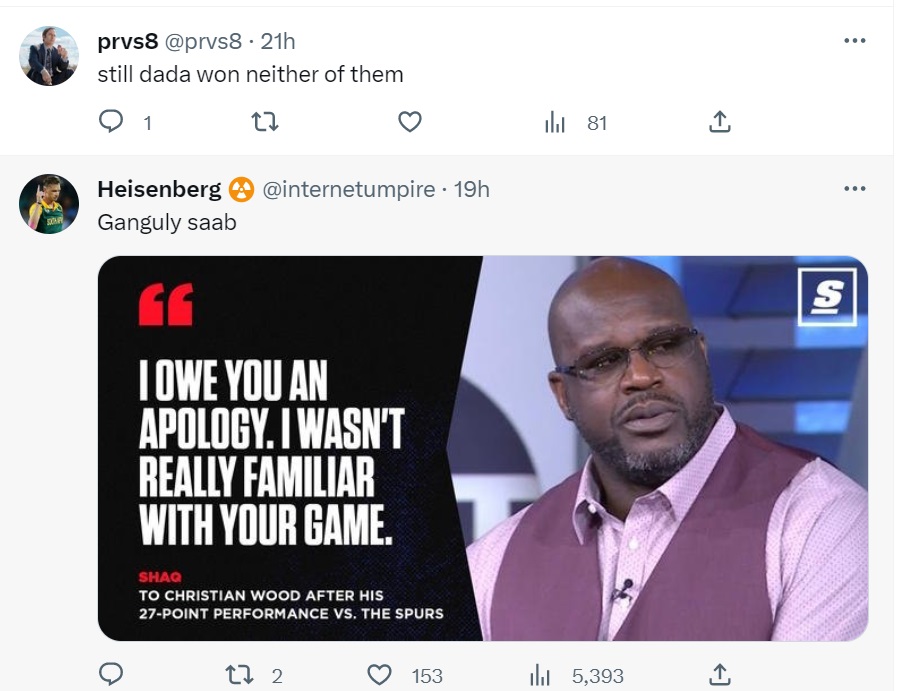923x691 pixels.
Task: Open the 19h timestamp of Heisenberg's tweet
Action: click(472, 189)
